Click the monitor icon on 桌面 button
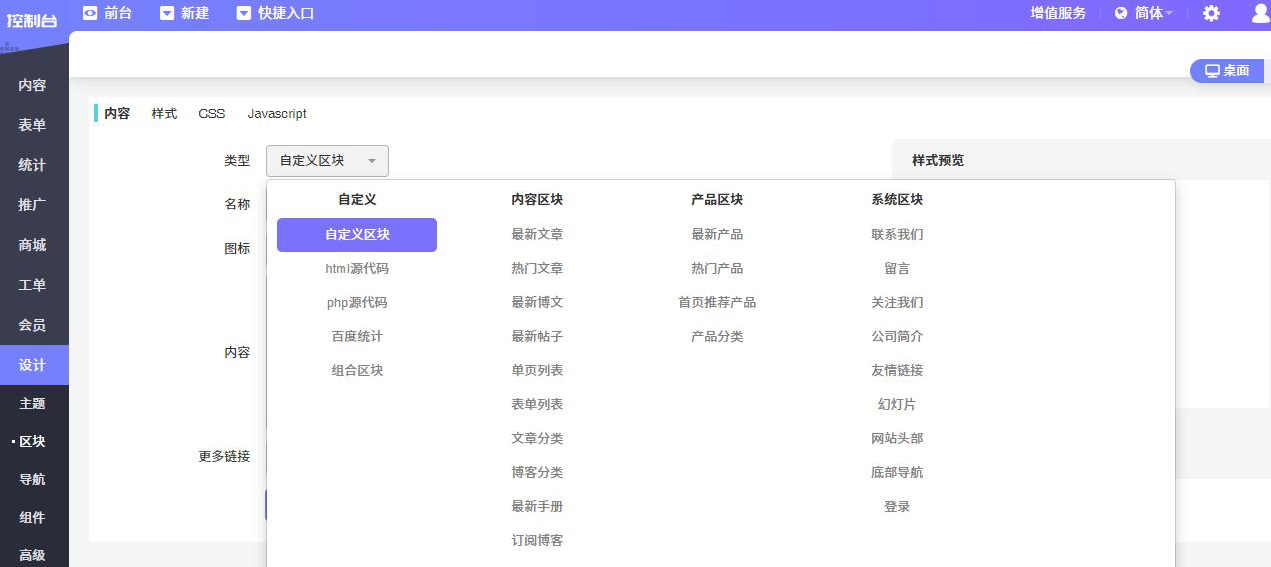This screenshot has width=1271, height=567. click(1212, 71)
